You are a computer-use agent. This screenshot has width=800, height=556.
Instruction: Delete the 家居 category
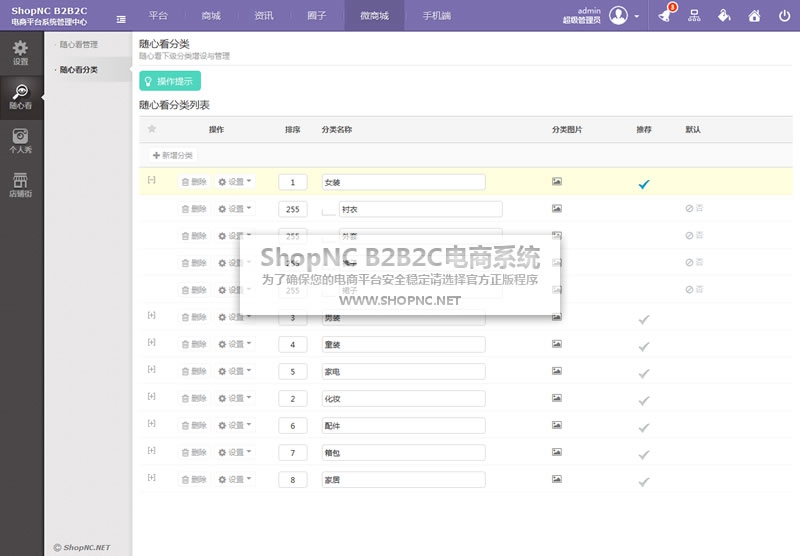click(194, 479)
